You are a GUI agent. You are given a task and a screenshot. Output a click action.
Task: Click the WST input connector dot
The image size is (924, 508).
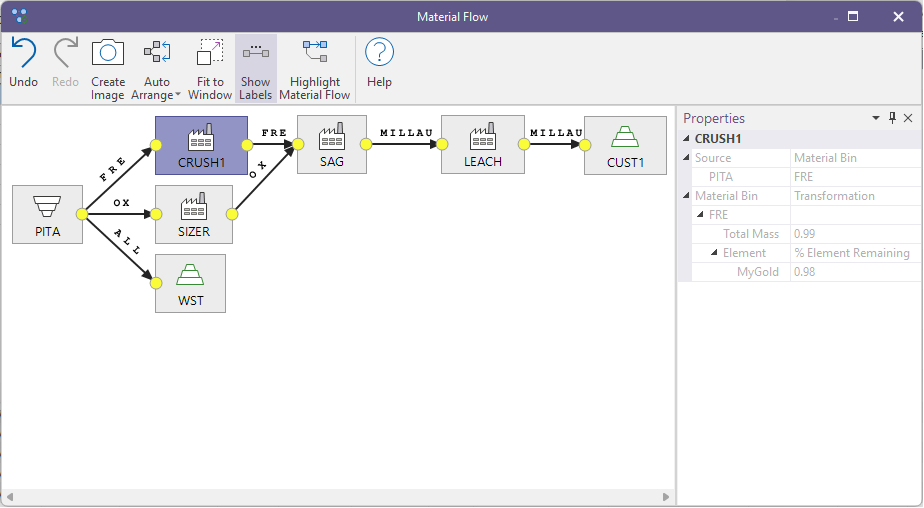156,283
